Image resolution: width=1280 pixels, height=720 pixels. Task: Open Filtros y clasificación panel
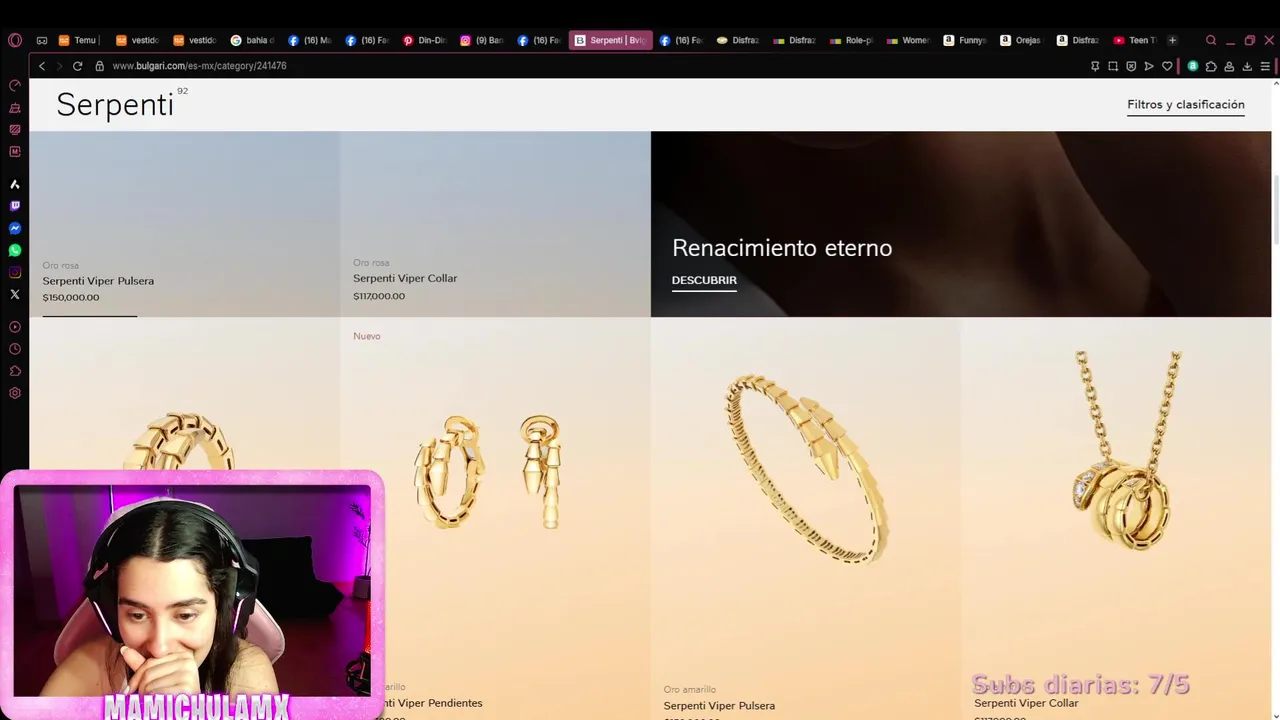[x=1186, y=105]
